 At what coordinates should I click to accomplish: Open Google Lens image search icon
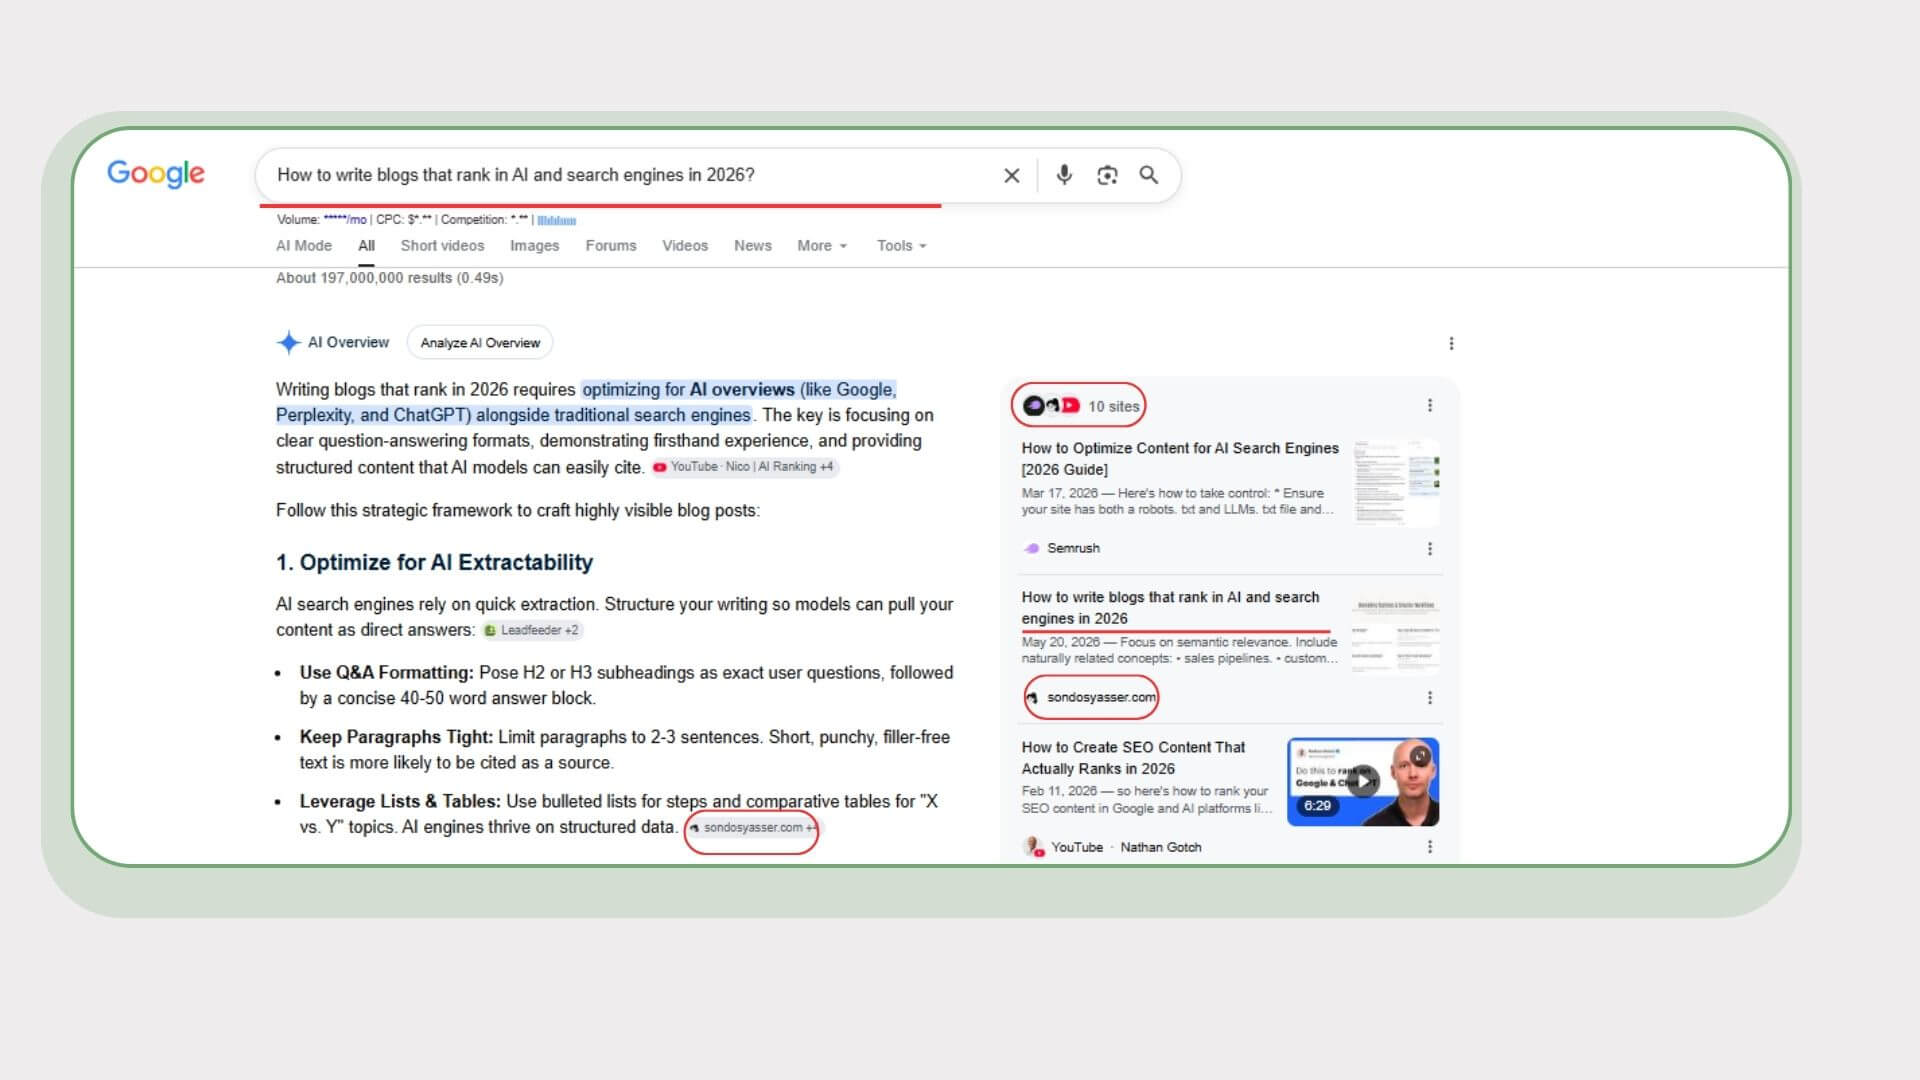click(1107, 176)
